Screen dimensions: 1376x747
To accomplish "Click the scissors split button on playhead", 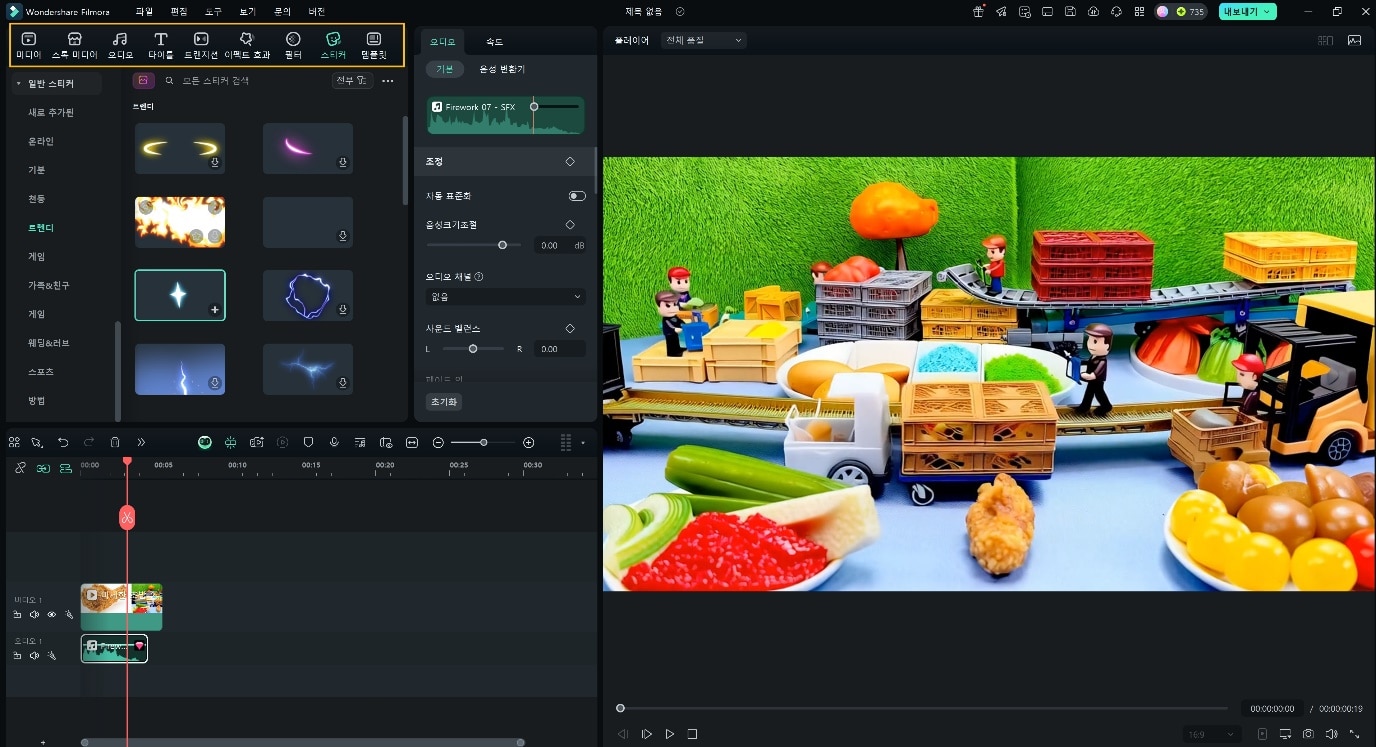I will [127, 517].
